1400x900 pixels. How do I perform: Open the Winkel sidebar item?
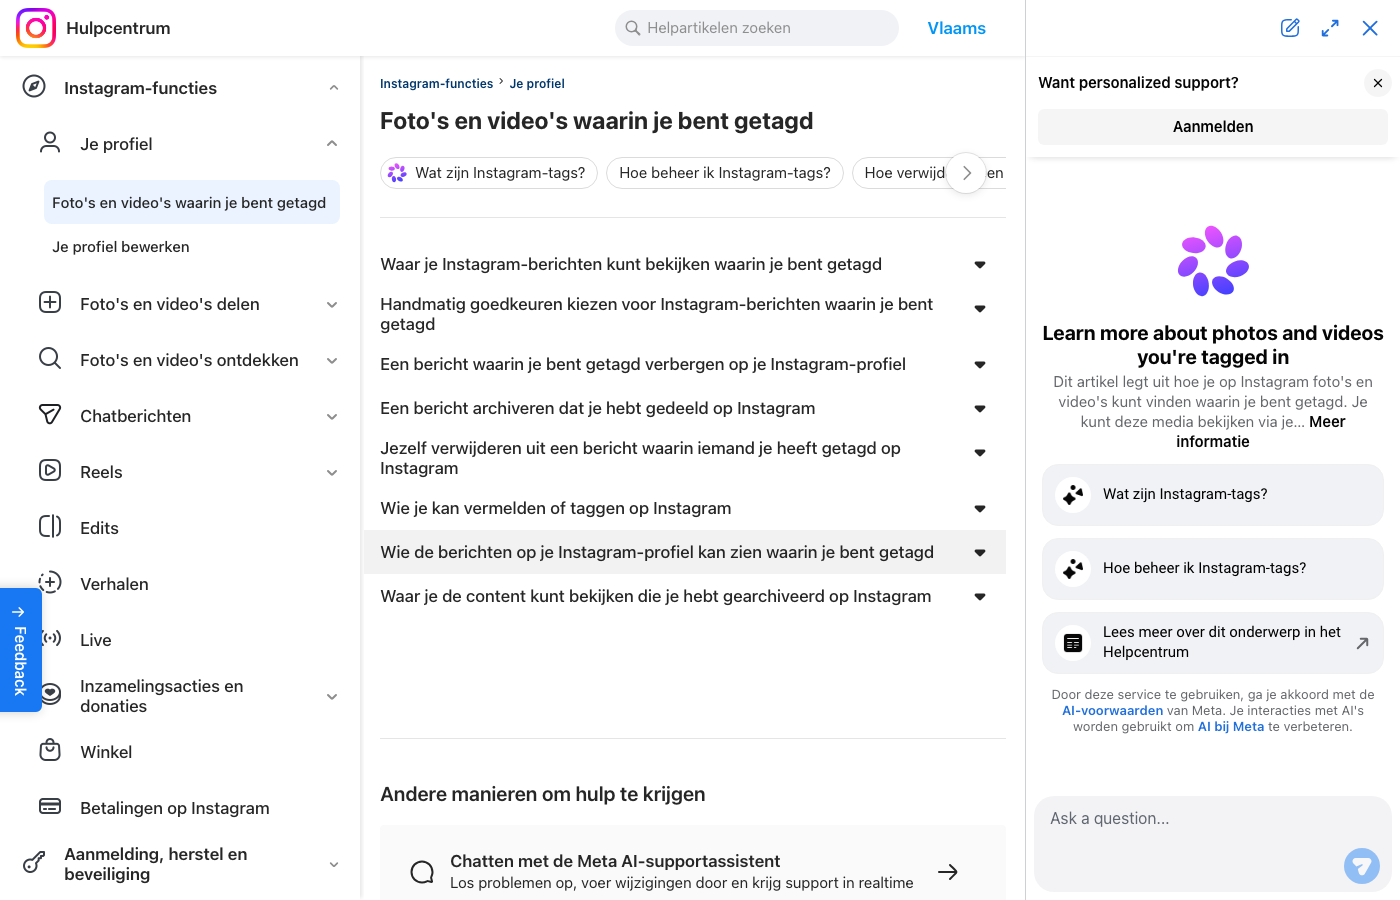coord(106,752)
